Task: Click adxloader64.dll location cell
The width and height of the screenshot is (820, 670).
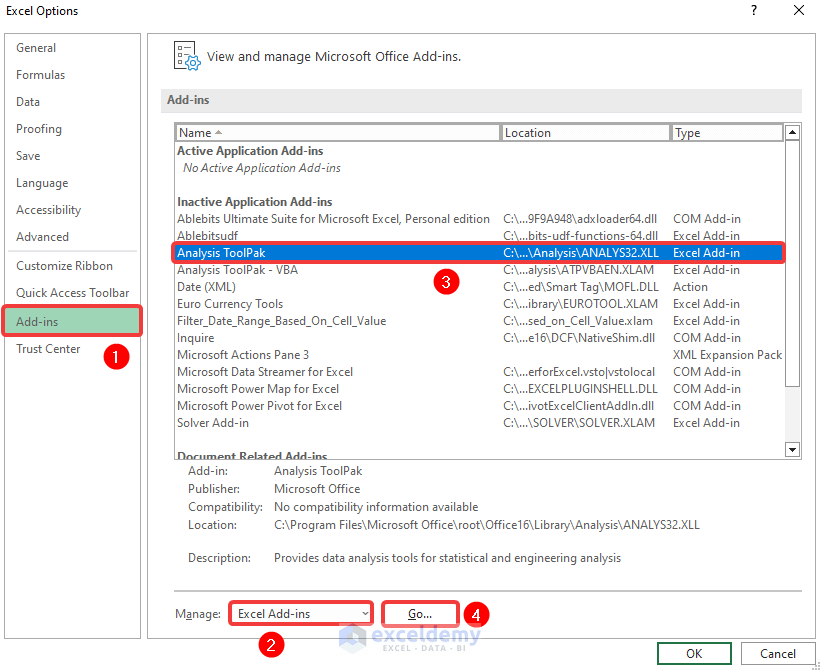Action: click(x=580, y=219)
